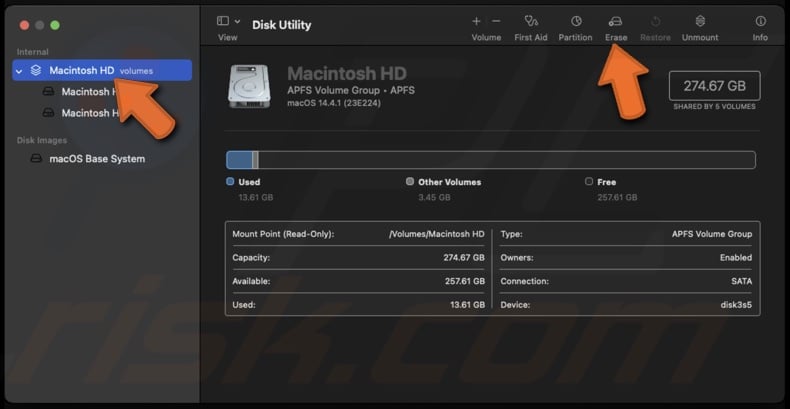Click the large hard drive icon

(x=249, y=86)
